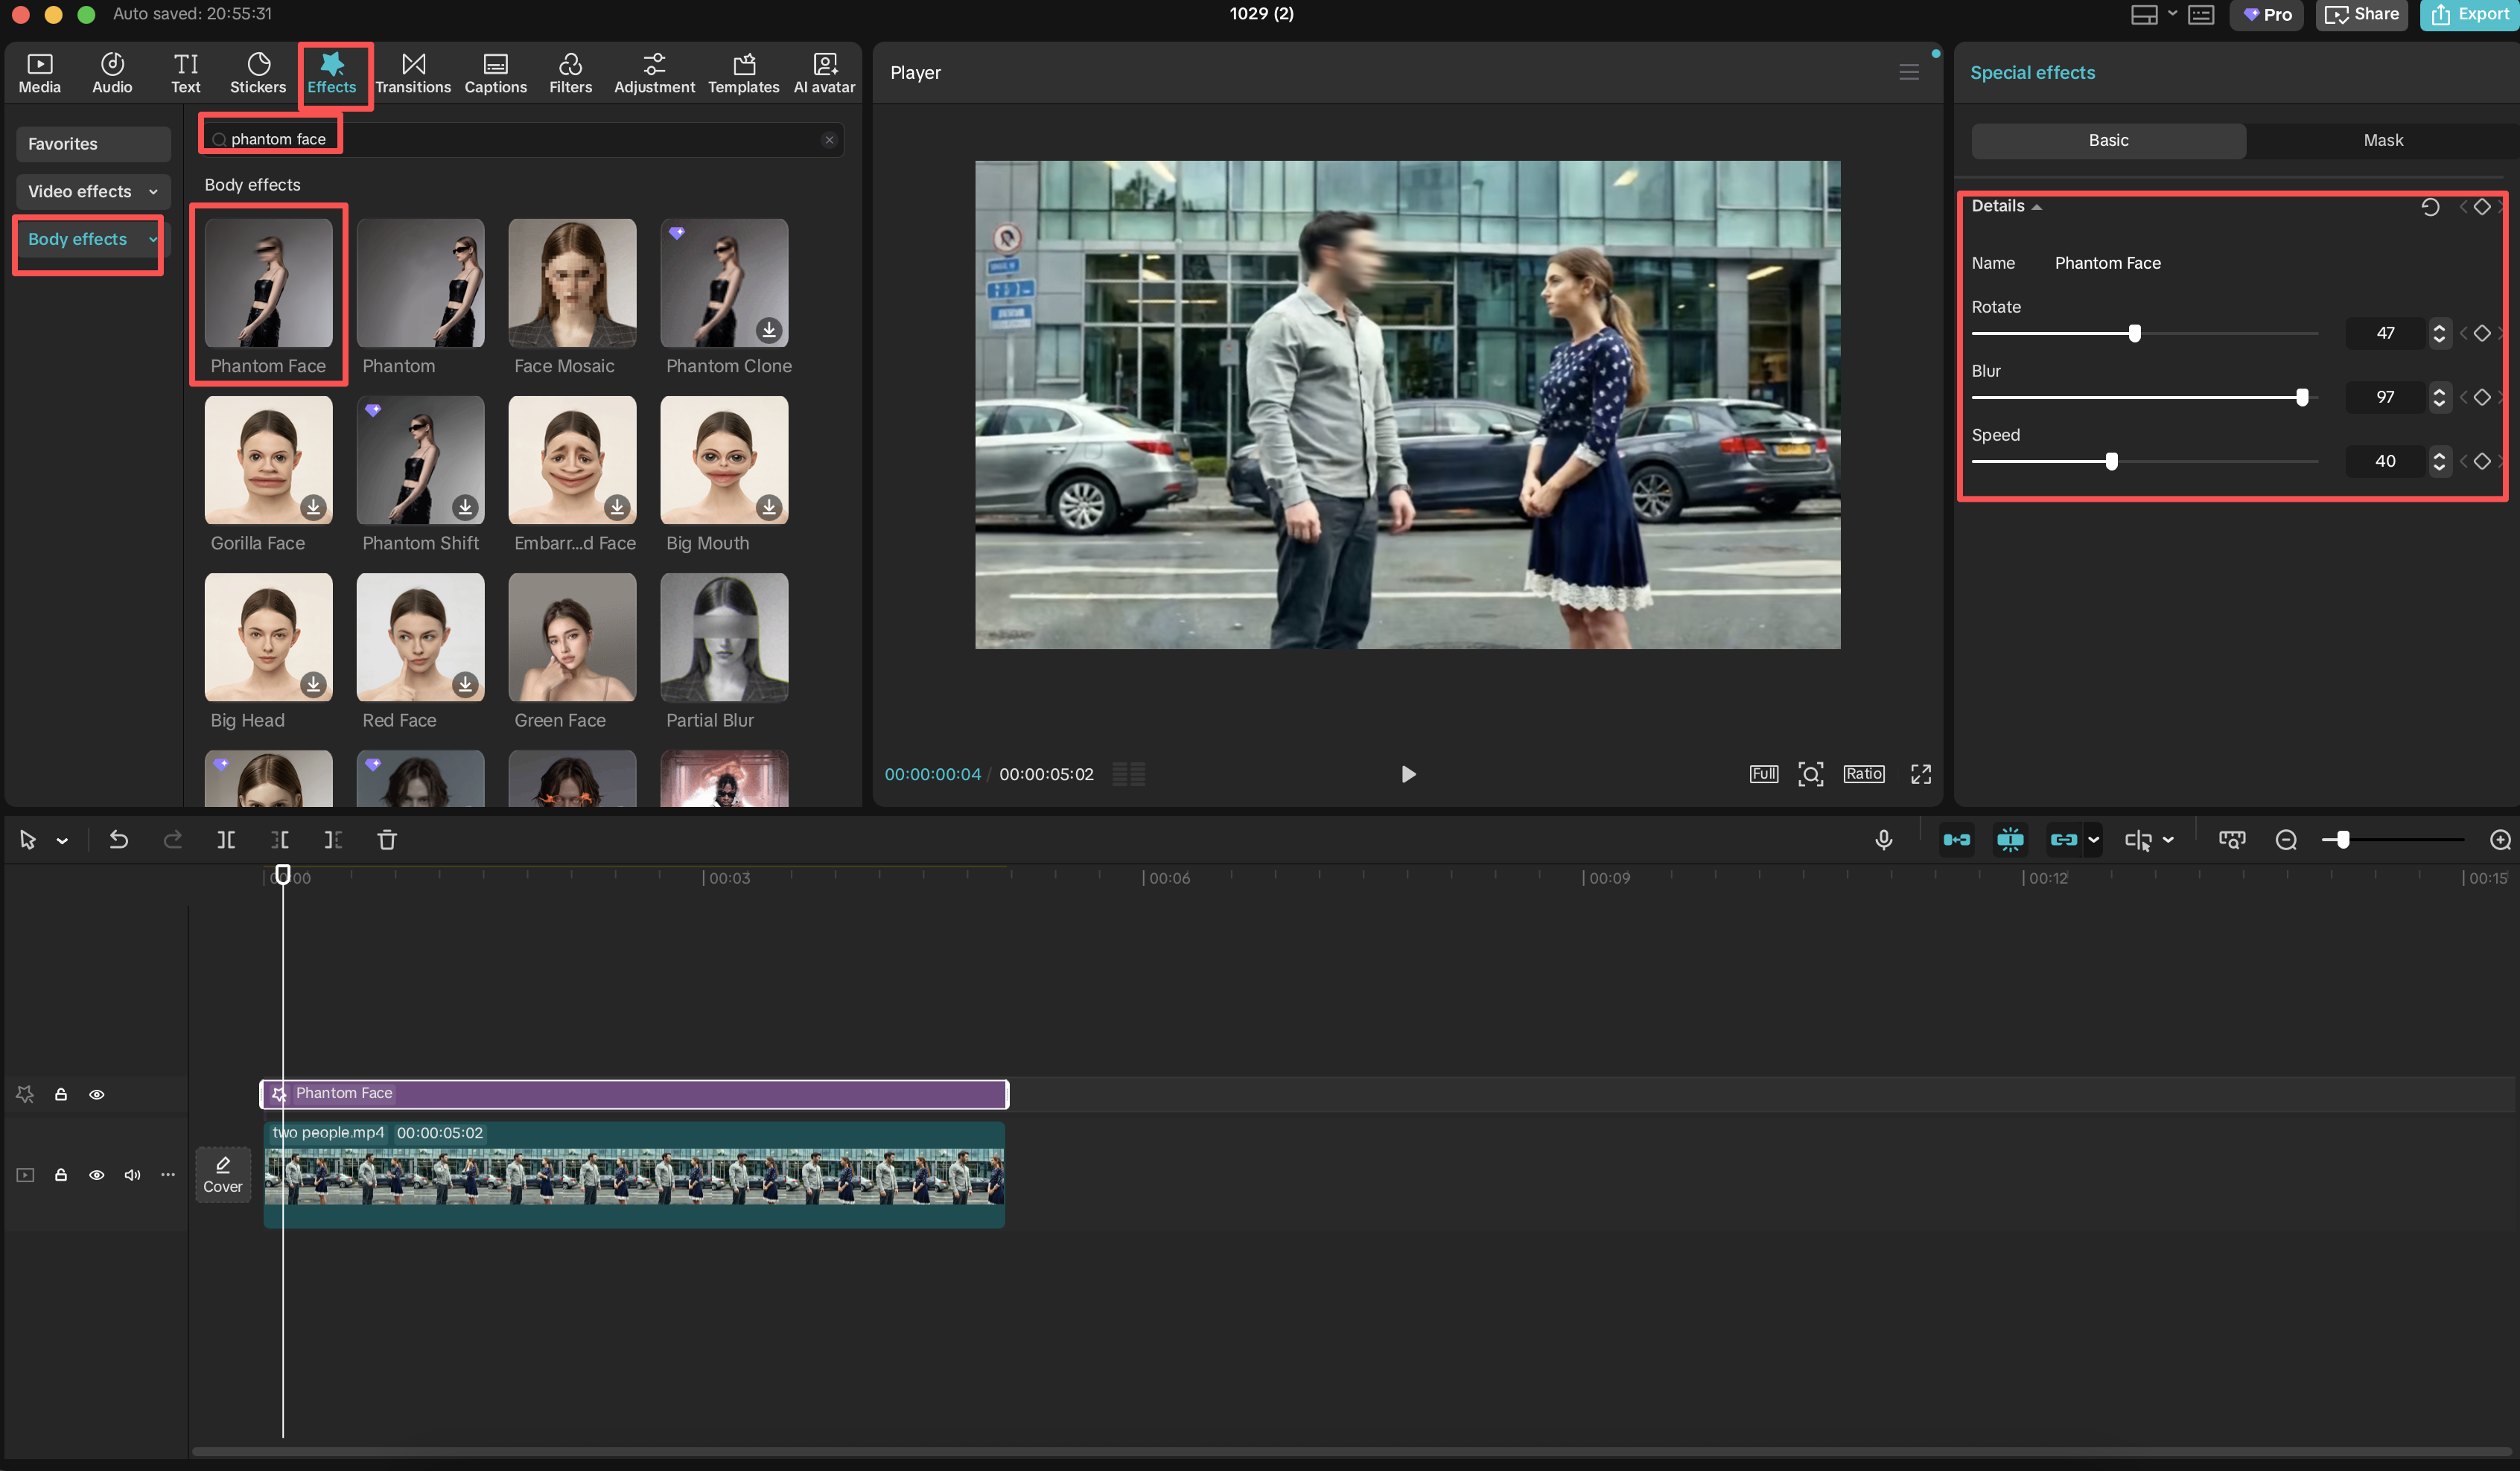Open the Stickers panel
The height and width of the screenshot is (1471, 2520).
[x=258, y=71]
